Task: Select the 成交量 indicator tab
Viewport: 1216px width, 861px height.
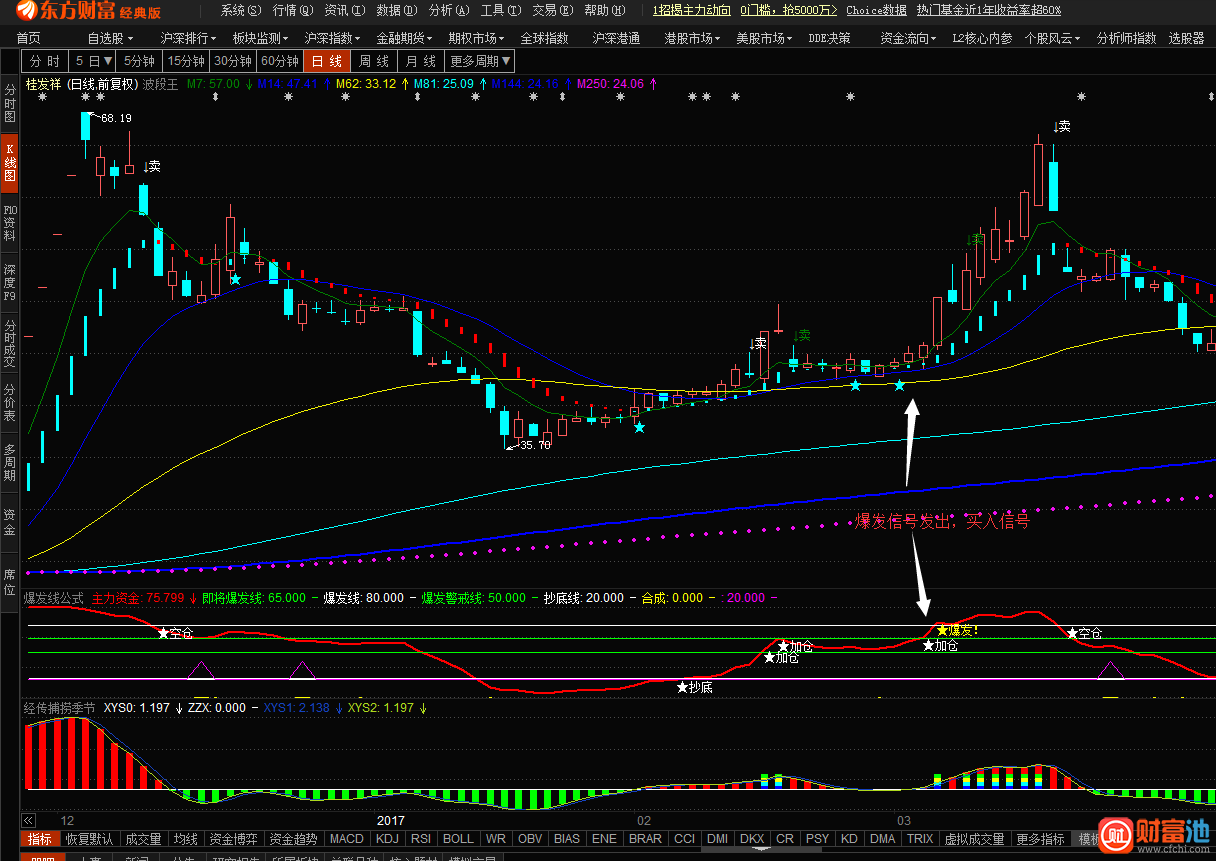Action: point(143,839)
